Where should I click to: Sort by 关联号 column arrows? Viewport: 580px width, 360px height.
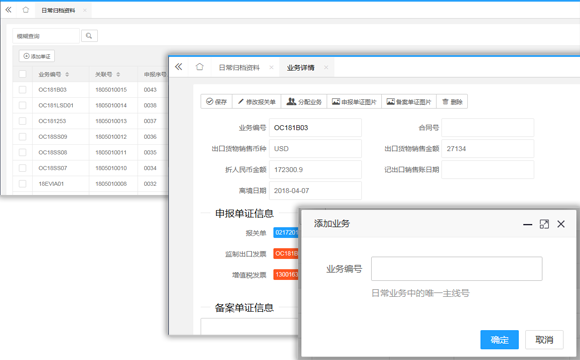pyautogui.click(x=118, y=74)
